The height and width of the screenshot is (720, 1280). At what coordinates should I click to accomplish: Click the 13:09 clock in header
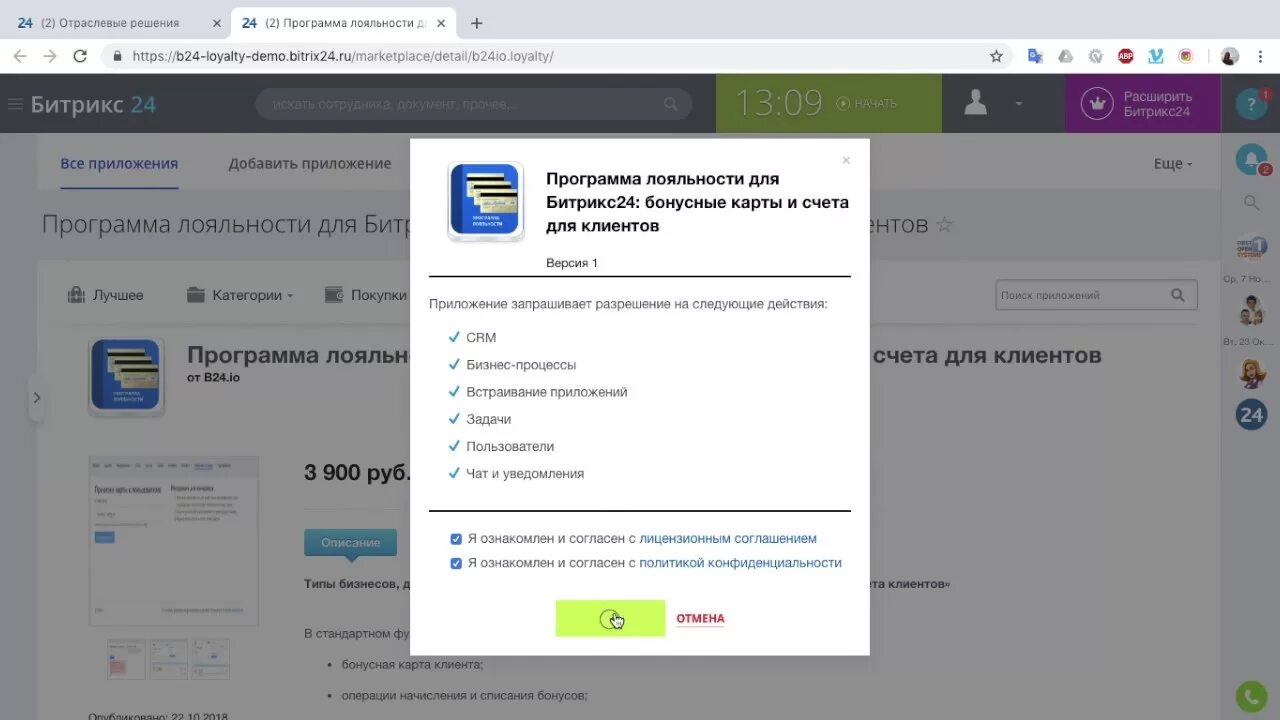pyautogui.click(x=779, y=103)
